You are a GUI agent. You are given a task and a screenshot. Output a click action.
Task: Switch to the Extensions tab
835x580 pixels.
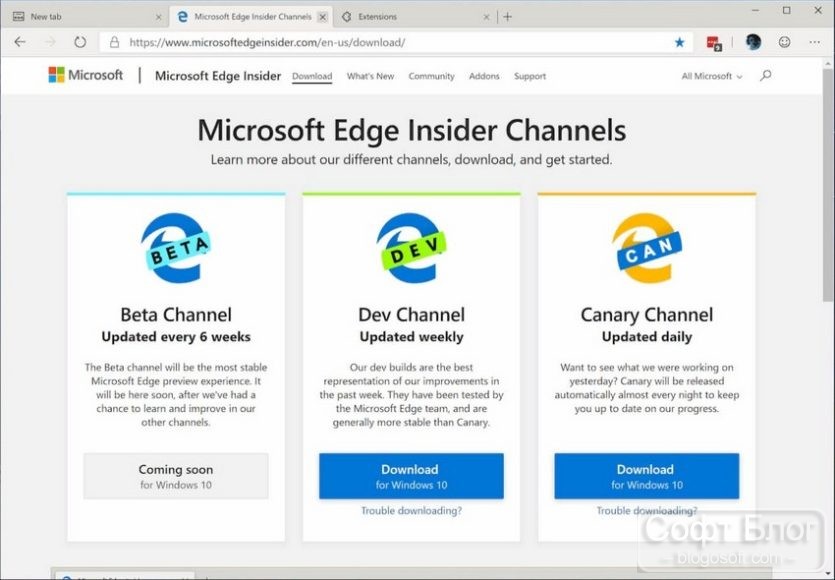415,17
